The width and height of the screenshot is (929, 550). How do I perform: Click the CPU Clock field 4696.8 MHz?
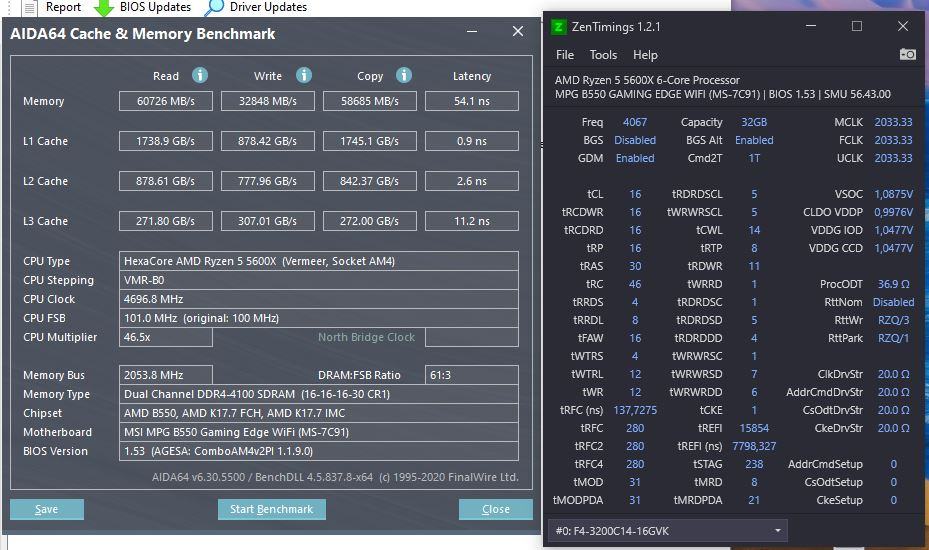coord(319,299)
